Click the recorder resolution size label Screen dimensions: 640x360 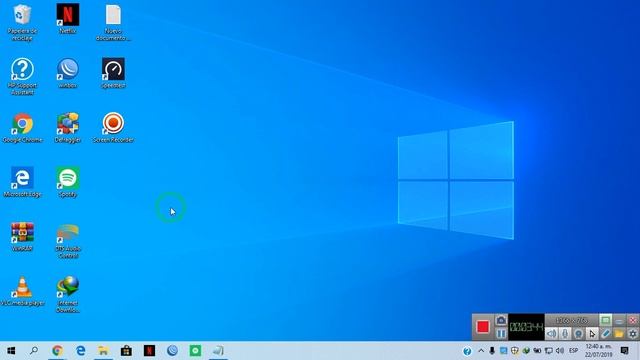[571, 320]
